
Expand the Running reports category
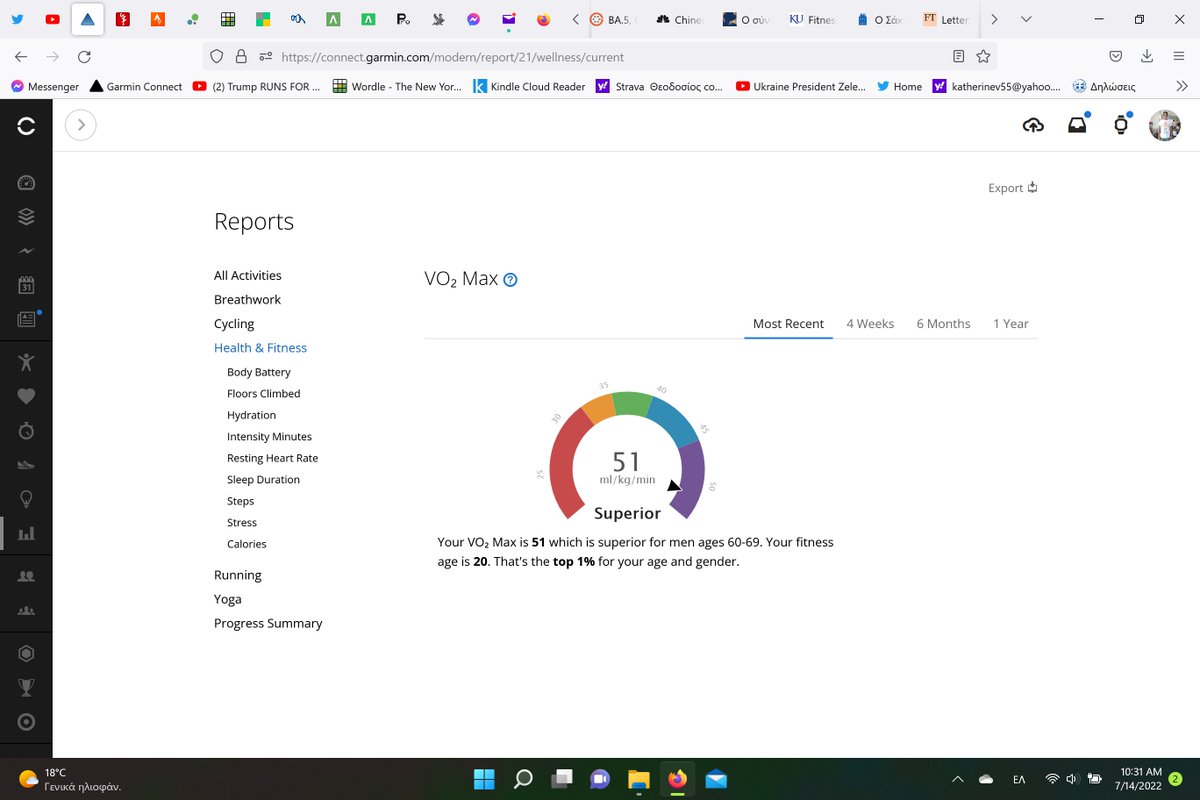(238, 575)
